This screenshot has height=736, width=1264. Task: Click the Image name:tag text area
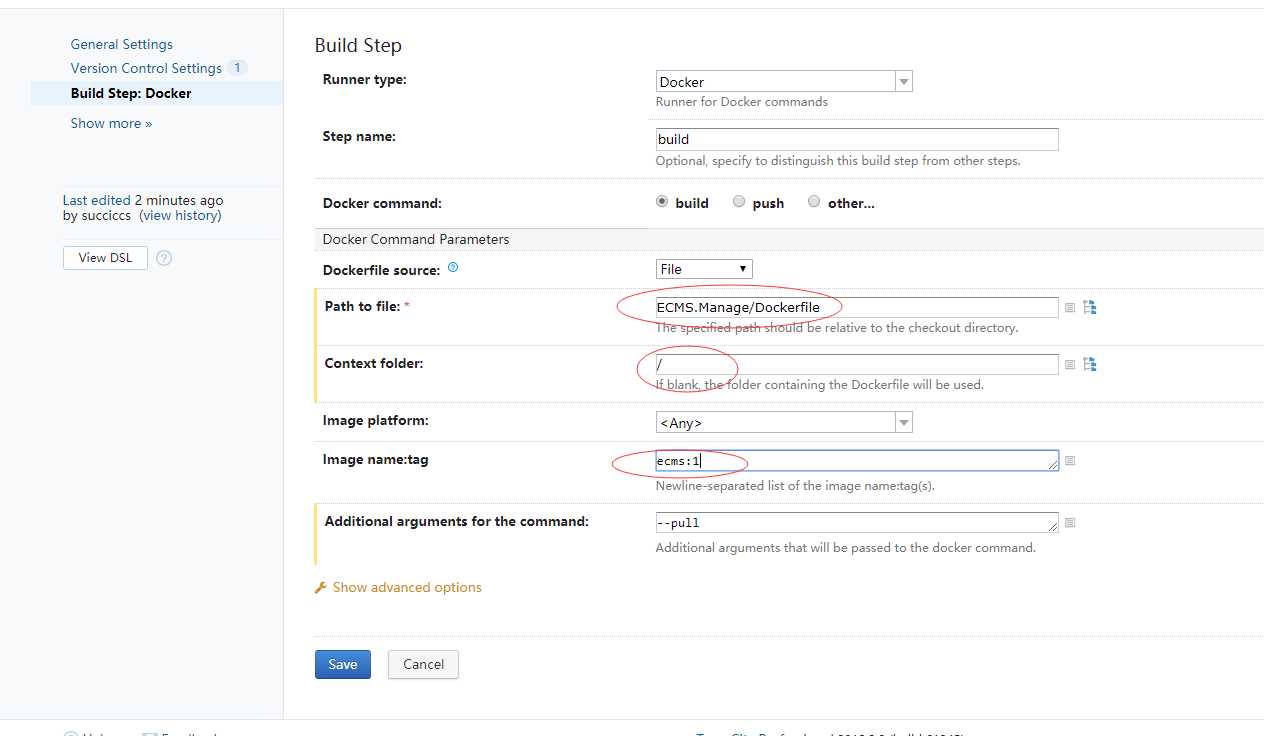857,461
